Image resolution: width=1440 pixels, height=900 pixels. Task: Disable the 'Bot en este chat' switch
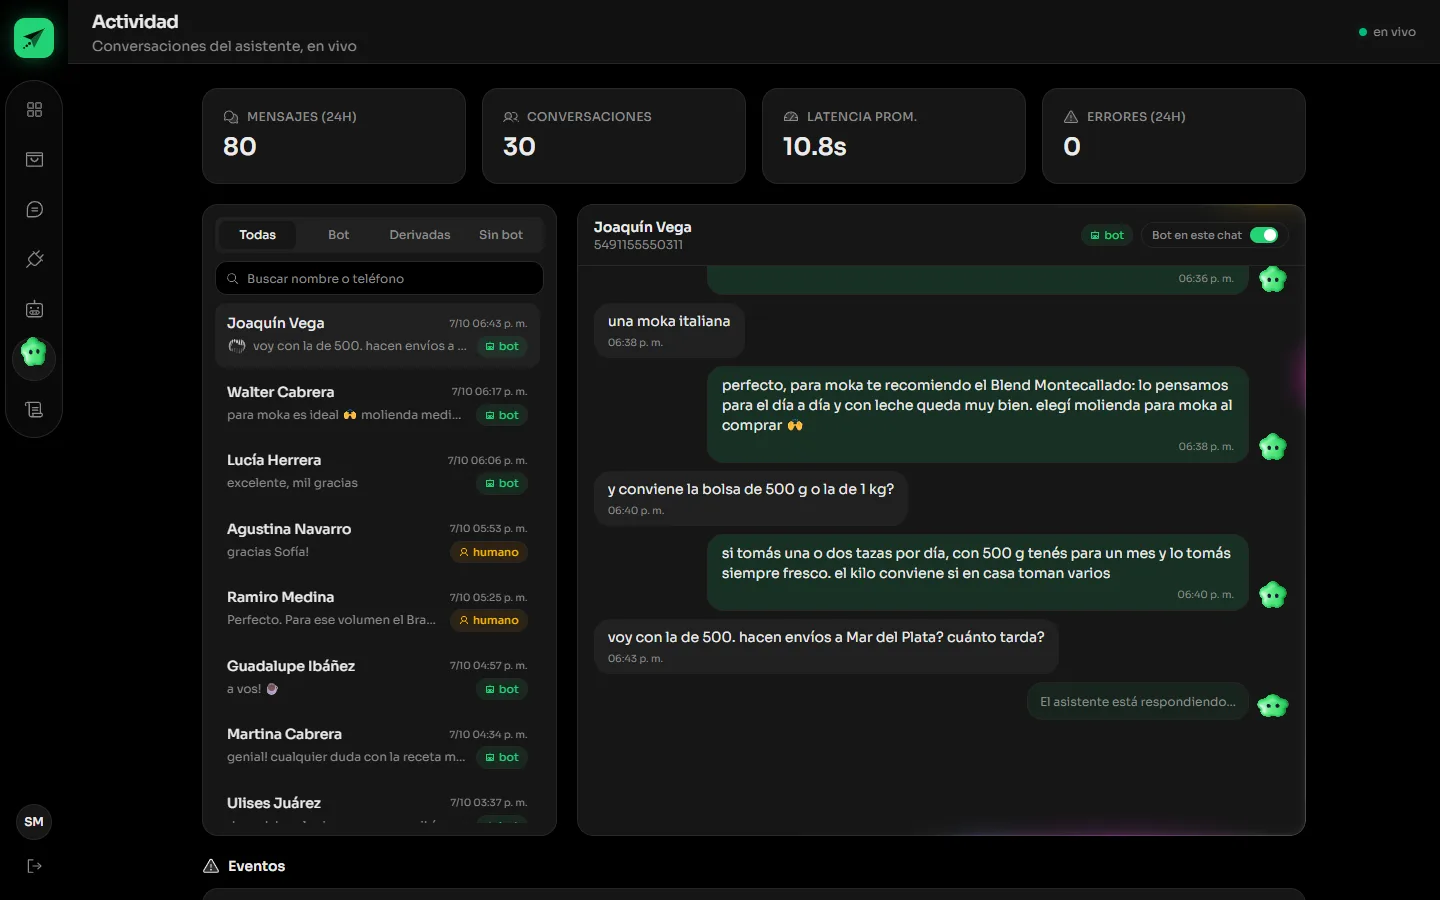(x=1264, y=235)
